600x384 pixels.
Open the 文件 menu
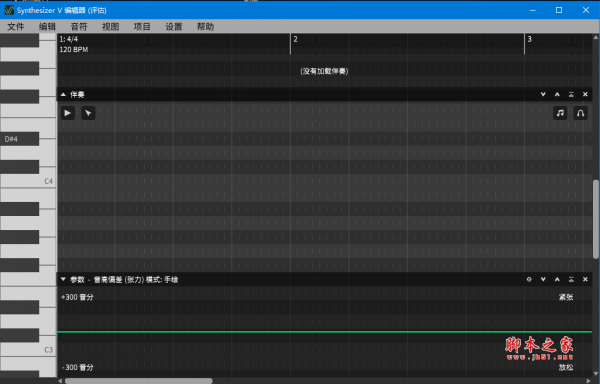(16, 26)
